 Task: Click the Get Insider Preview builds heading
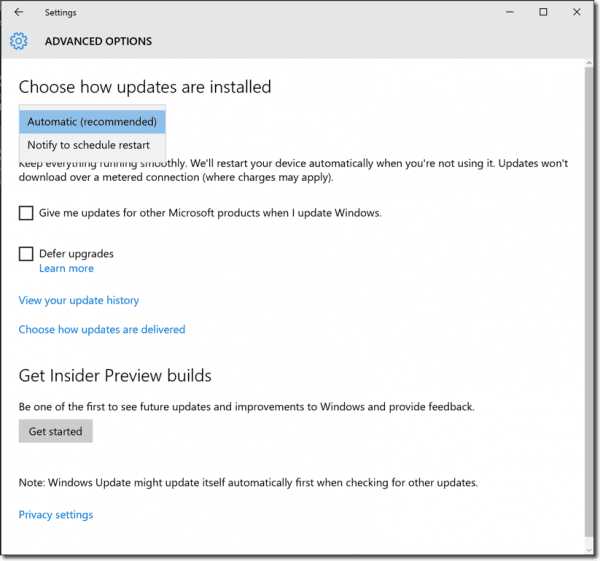[x=115, y=375]
